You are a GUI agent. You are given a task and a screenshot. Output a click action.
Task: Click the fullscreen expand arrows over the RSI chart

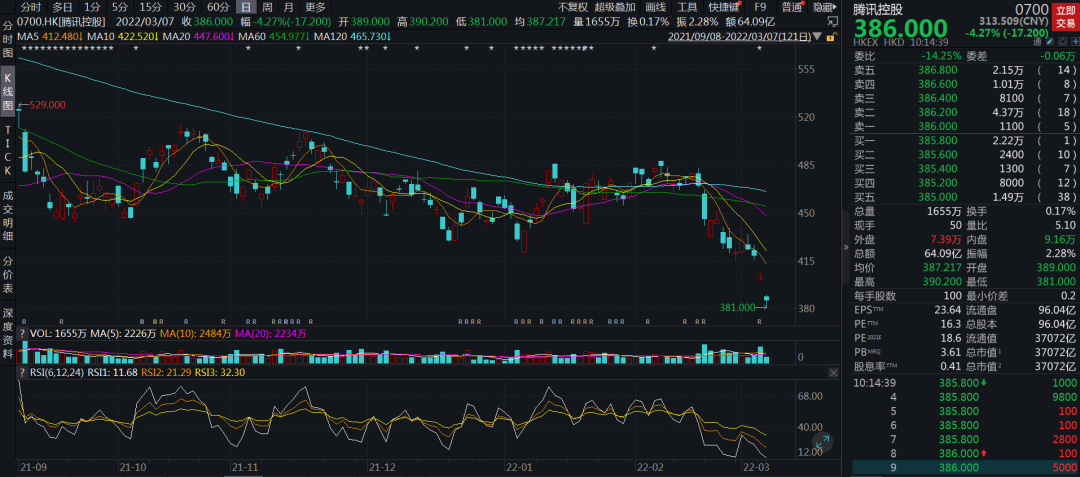pos(822,443)
